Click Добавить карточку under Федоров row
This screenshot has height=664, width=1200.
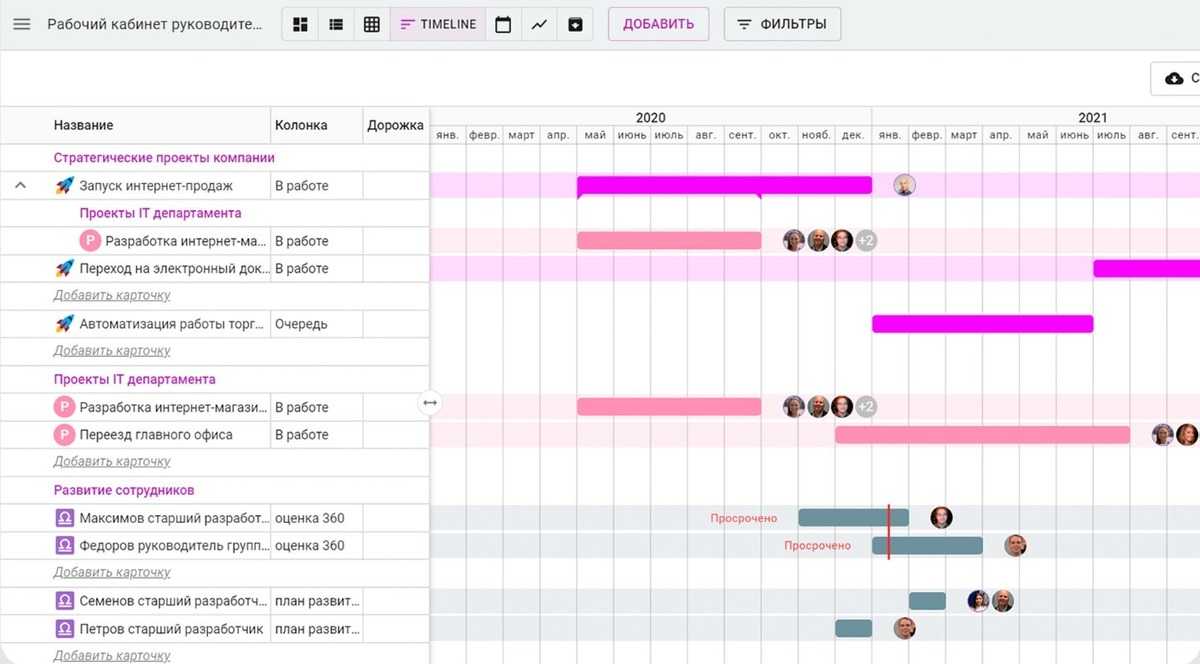coord(112,572)
